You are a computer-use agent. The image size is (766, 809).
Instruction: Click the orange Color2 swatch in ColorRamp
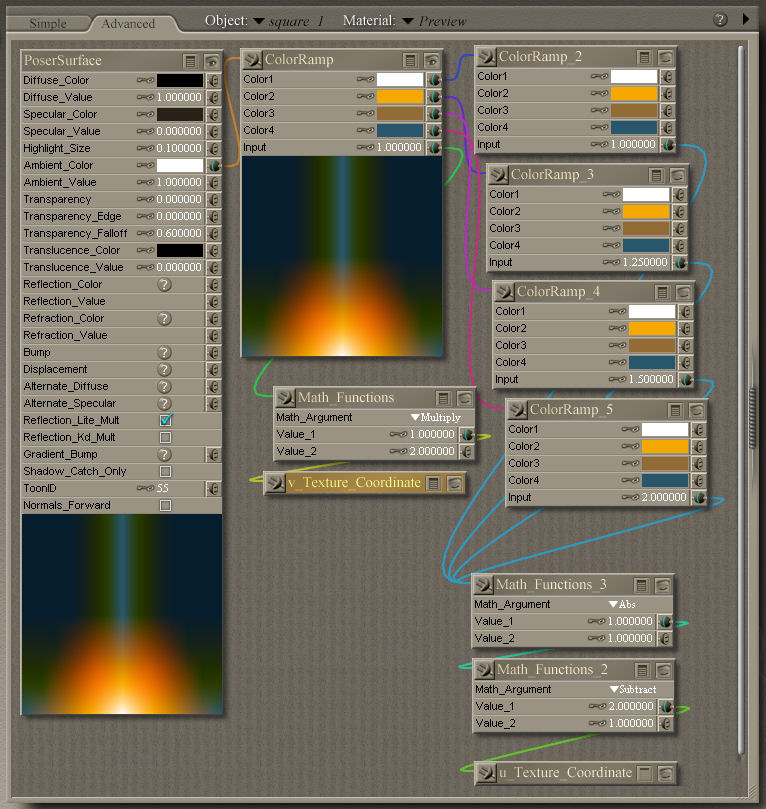pyautogui.click(x=400, y=97)
